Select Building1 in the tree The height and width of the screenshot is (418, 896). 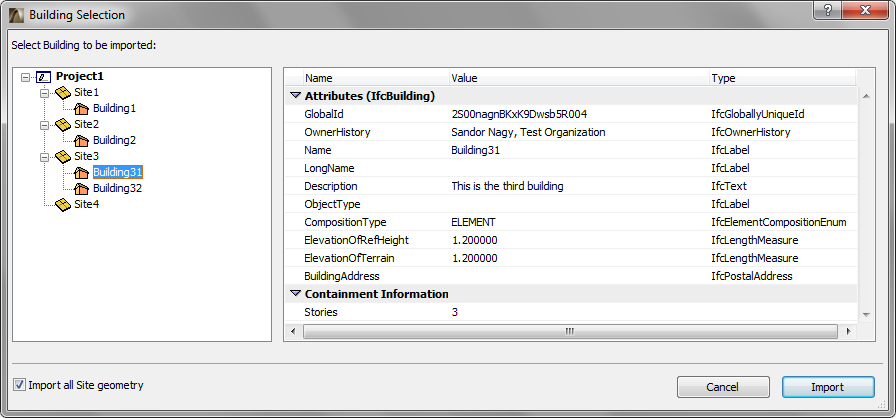pyautogui.click(x=114, y=108)
